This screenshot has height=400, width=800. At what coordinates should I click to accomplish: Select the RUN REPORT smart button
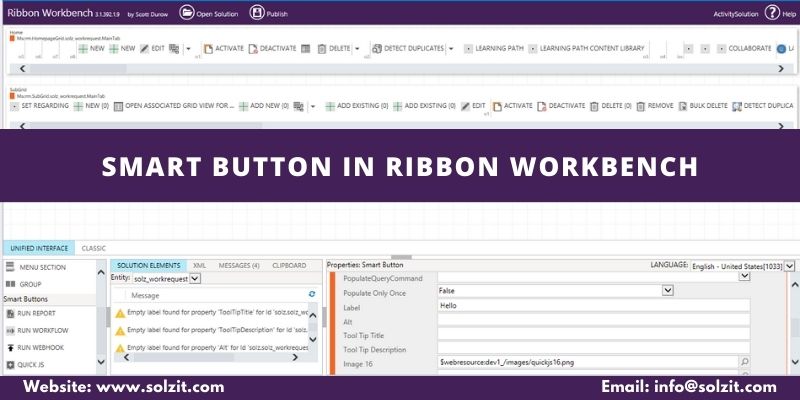pyautogui.click(x=31, y=313)
